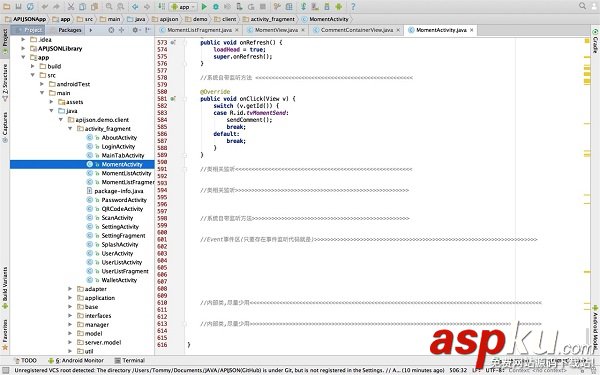This screenshot has width=600, height=375.
Task: Click the Redo arrow icon
Action: tap(56, 7)
